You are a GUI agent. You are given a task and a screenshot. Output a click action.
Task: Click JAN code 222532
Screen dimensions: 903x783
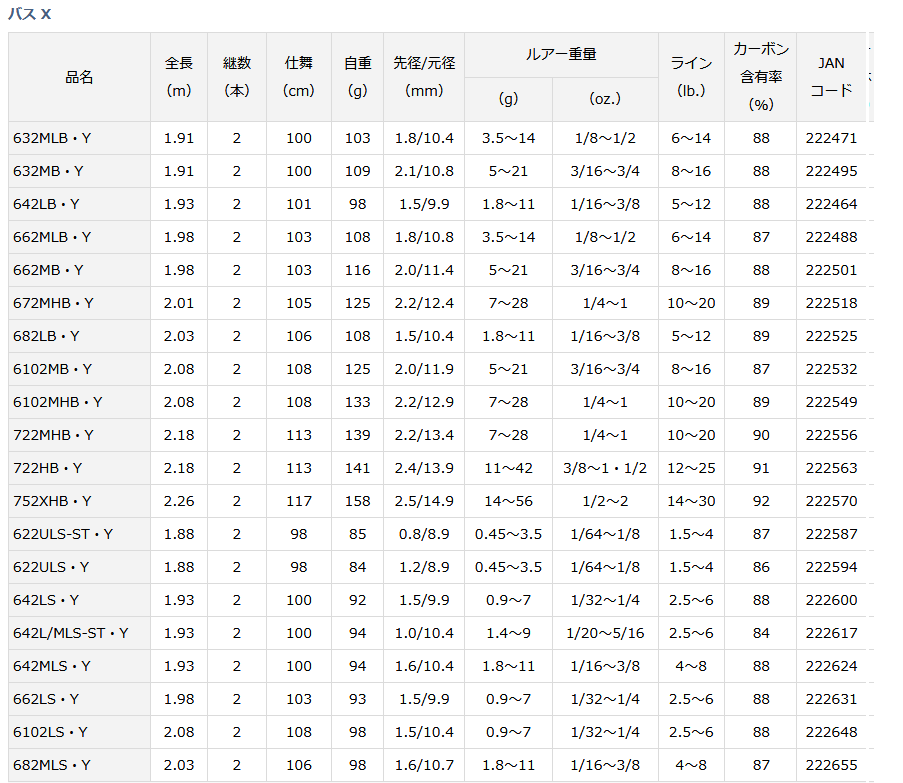point(832,369)
